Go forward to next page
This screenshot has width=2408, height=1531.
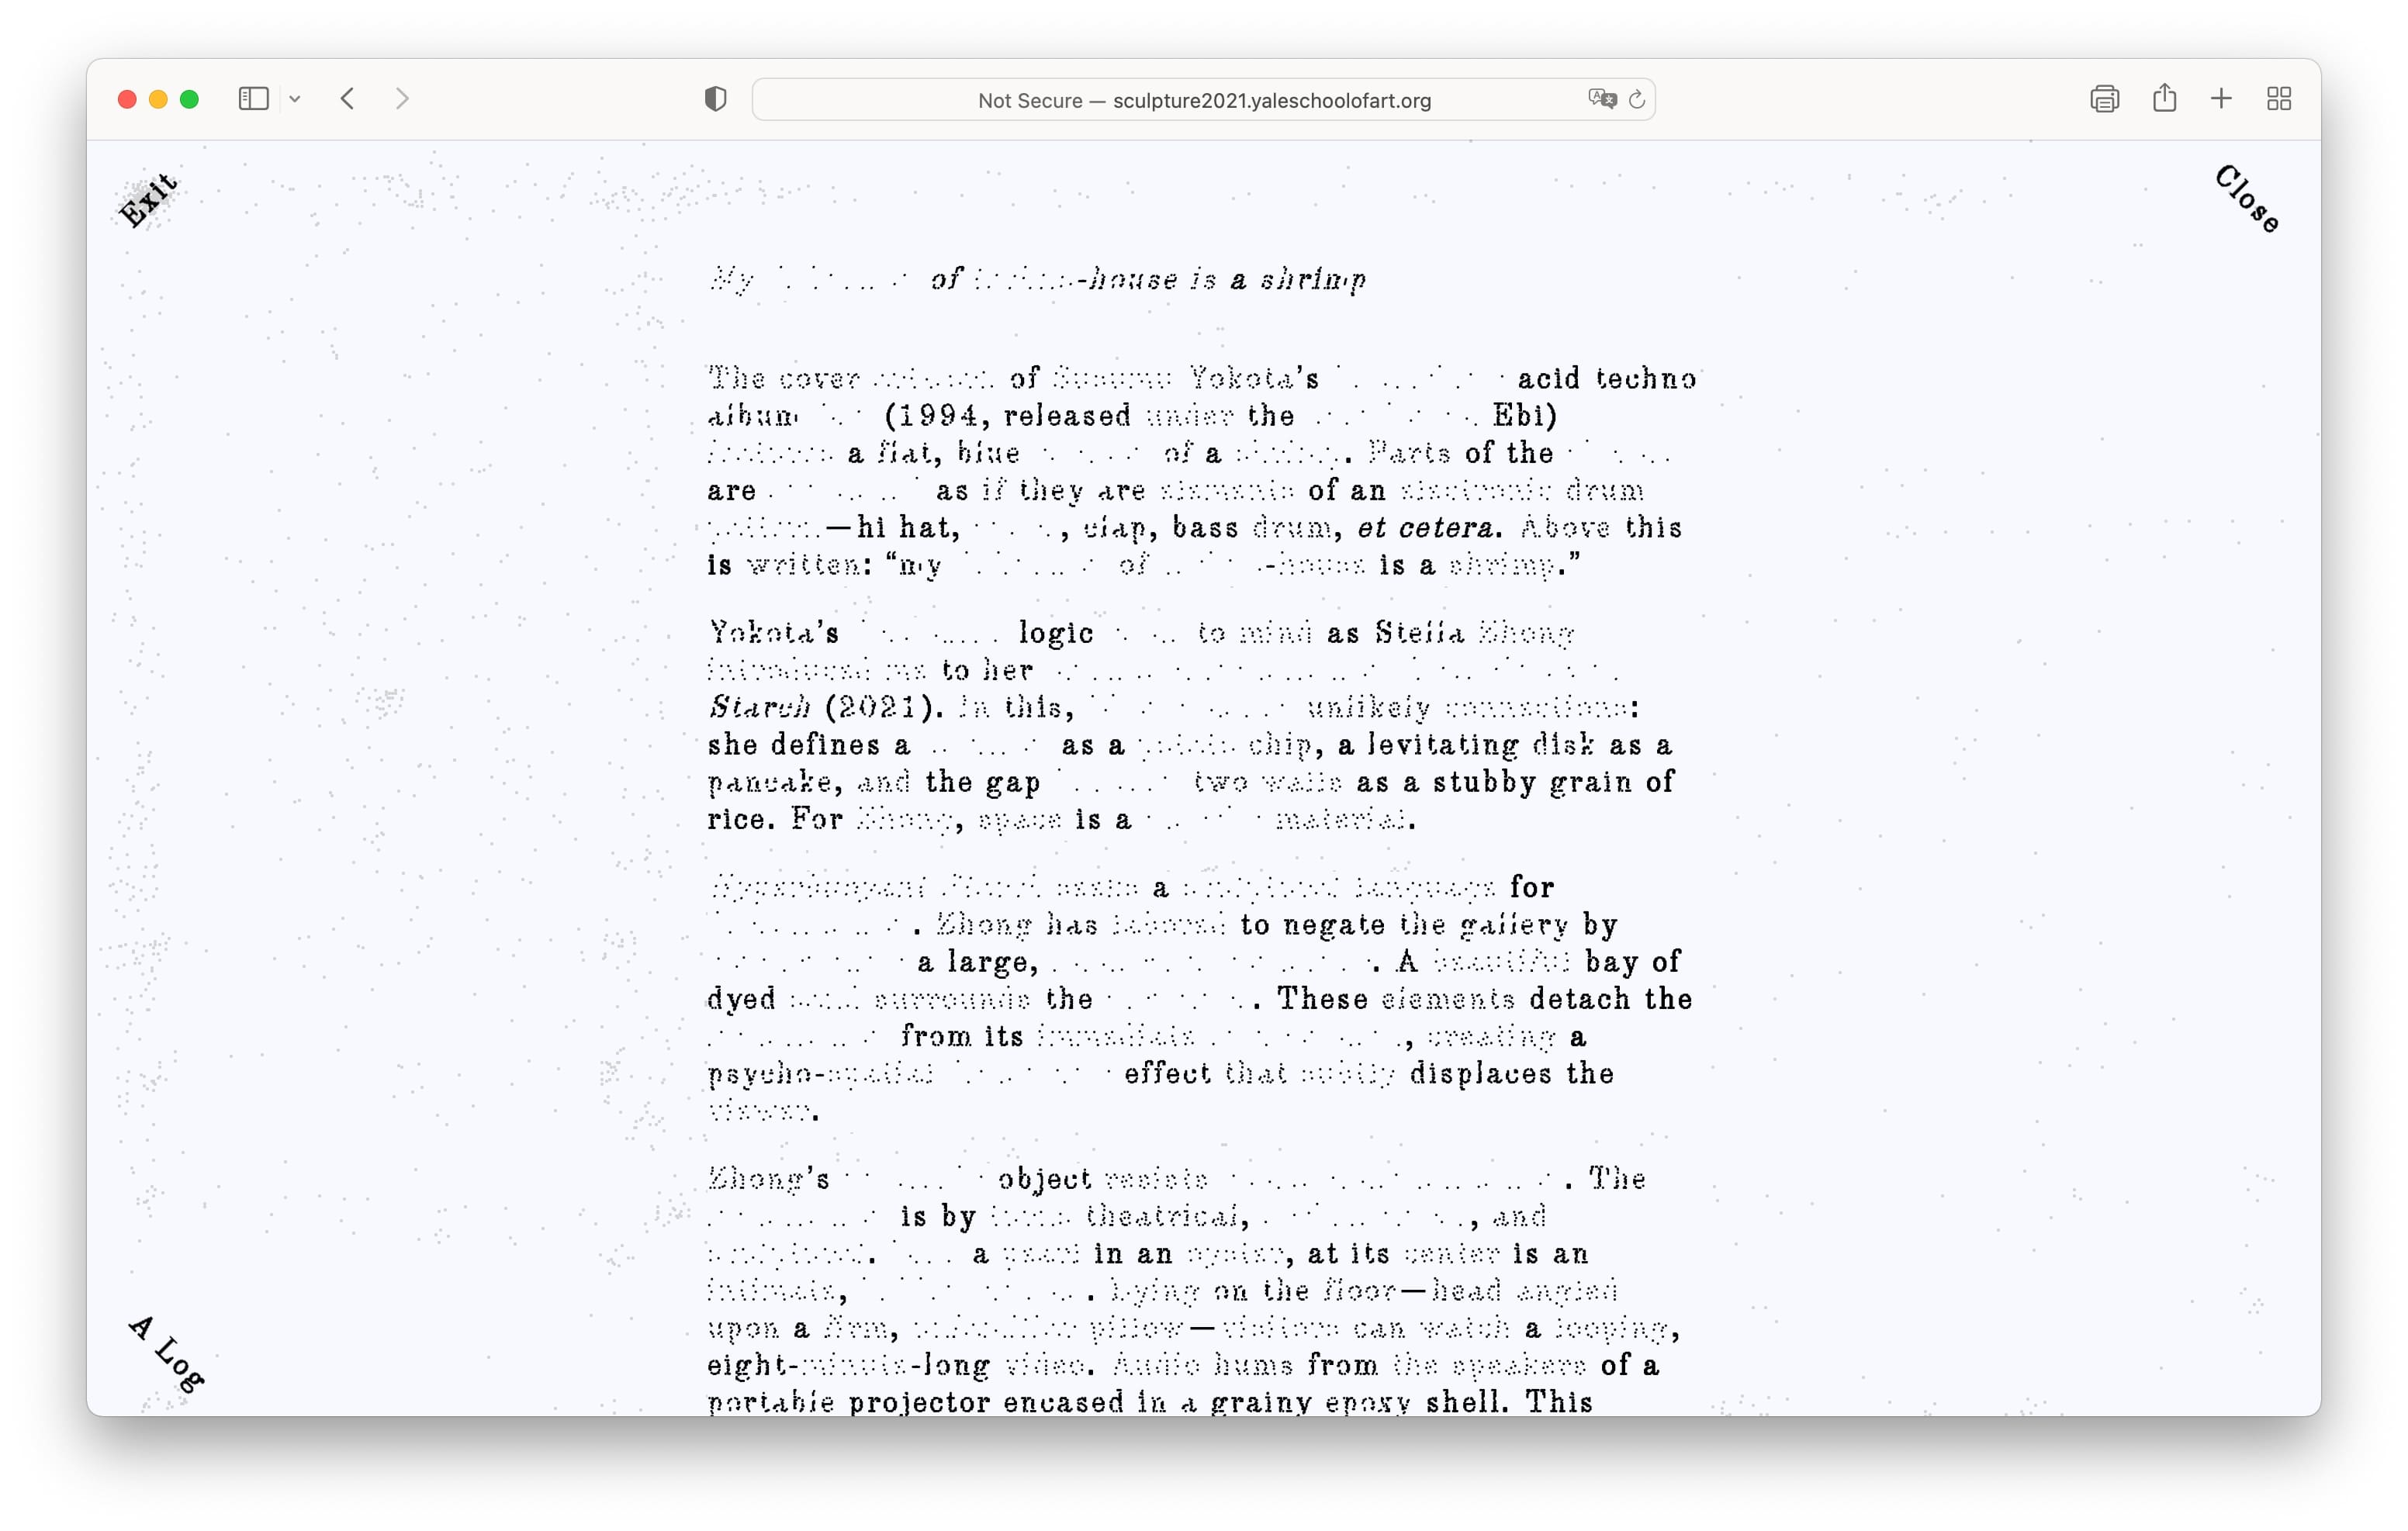402,99
